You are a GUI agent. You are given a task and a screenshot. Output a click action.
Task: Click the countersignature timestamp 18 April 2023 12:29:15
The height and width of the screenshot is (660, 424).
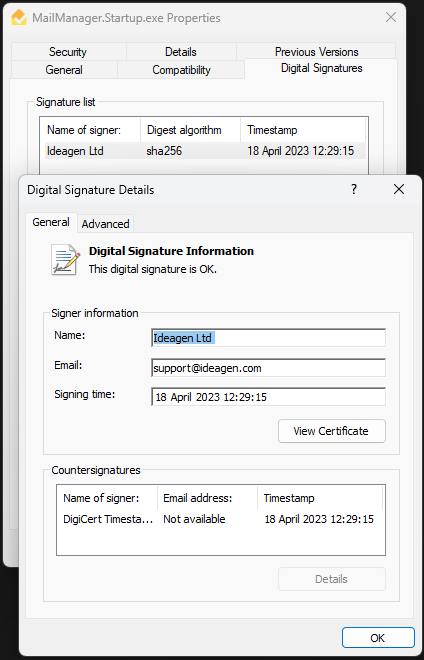click(319, 519)
